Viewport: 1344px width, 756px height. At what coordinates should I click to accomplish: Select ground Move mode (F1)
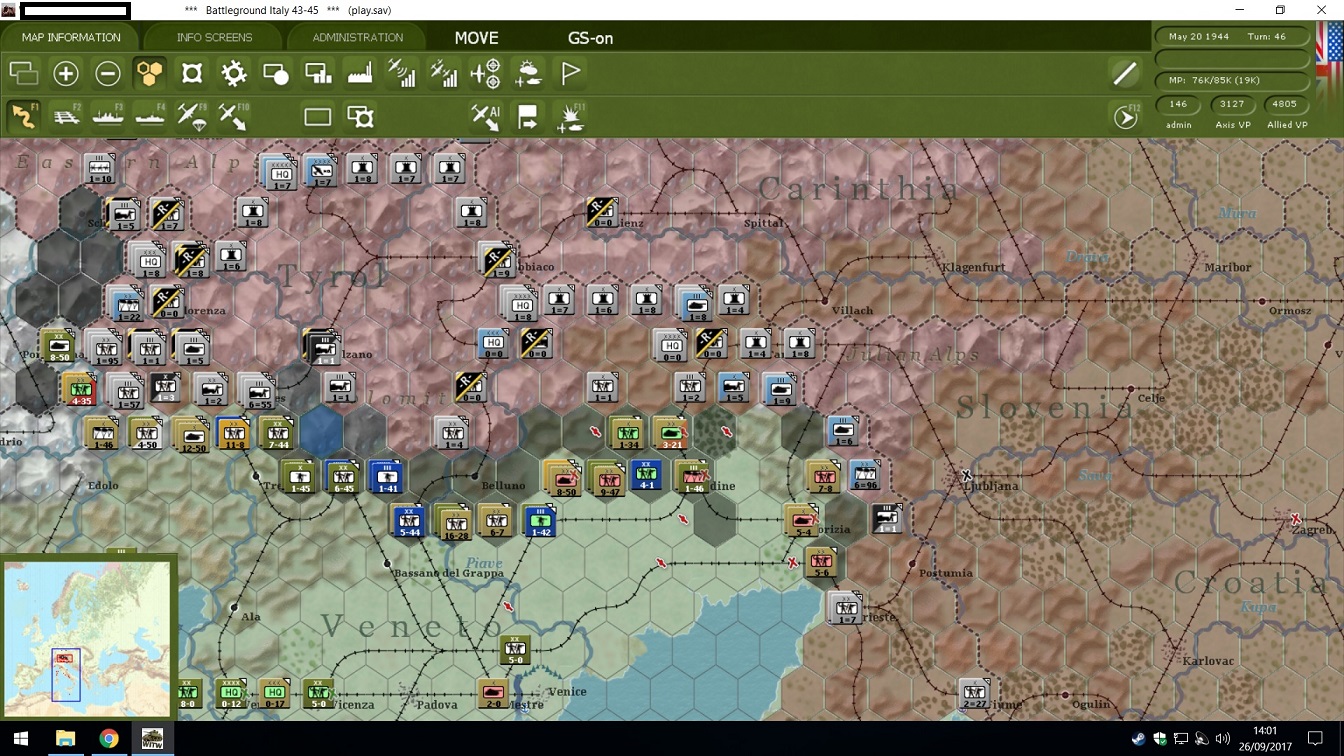coord(24,116)
